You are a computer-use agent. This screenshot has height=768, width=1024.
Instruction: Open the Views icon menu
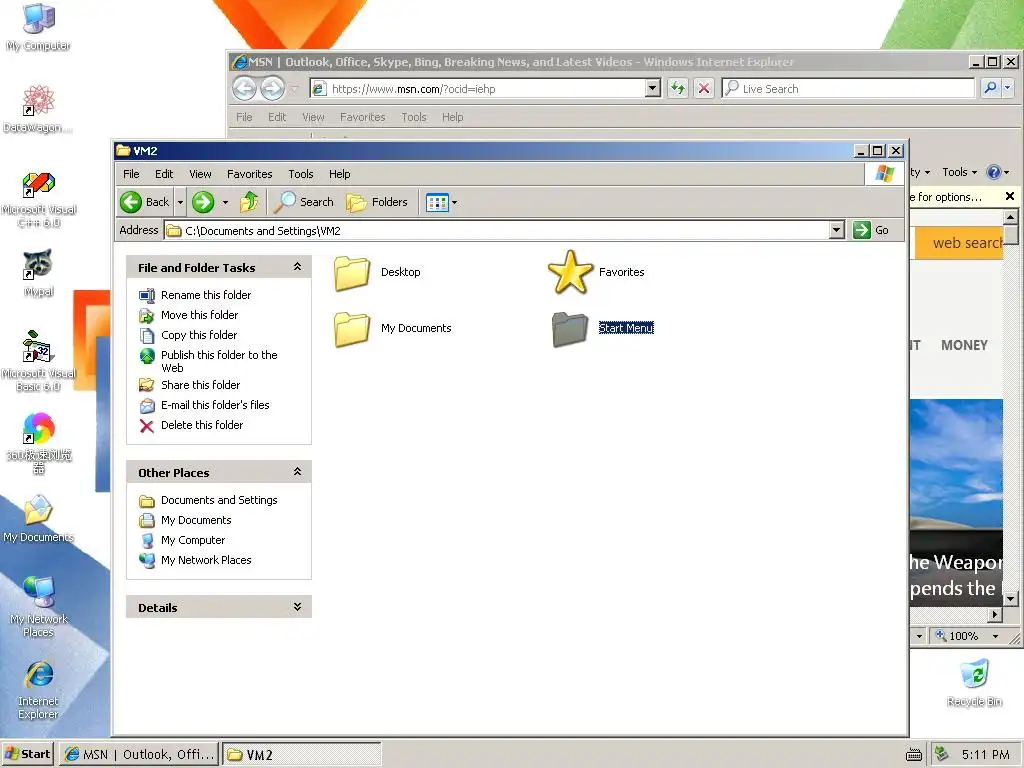(x=437, y=202)
